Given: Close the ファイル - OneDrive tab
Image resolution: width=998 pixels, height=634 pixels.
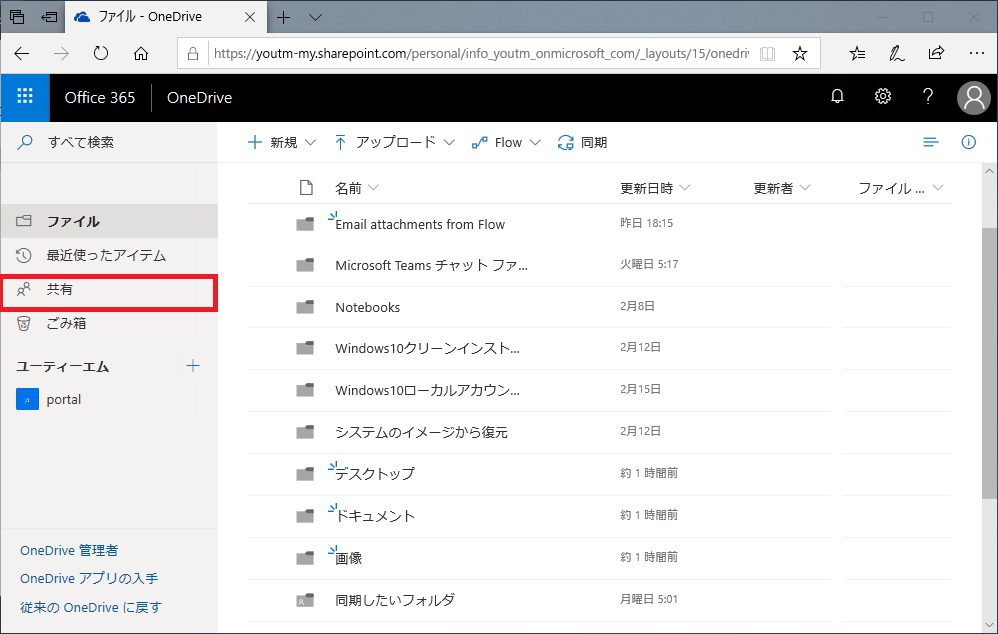Looking at the screenshot, I should click(250, 17).
